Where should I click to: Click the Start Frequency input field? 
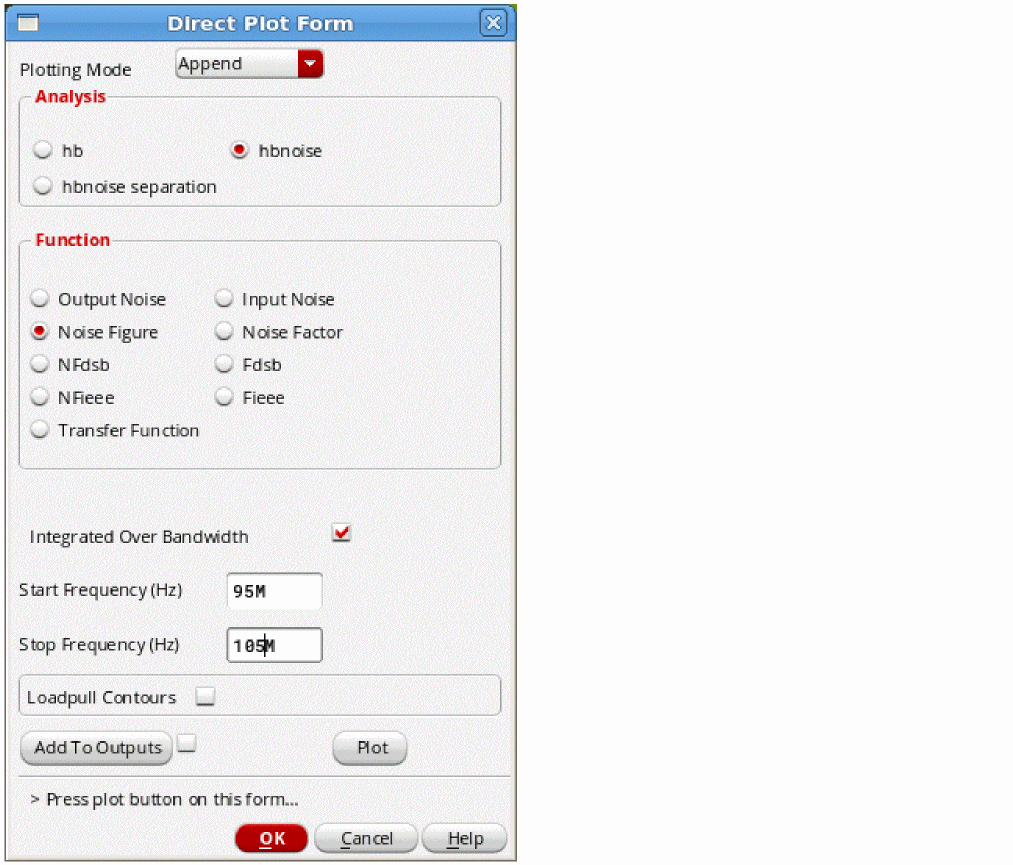click(x=275, y=590)
